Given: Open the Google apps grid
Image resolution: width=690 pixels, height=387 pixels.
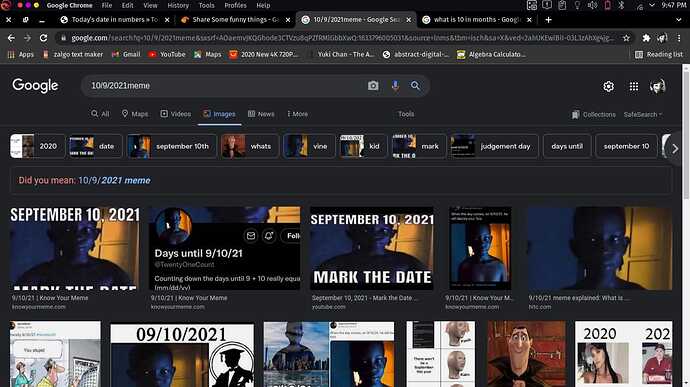Looking at the screenshot, I should (x=634, y=86).
